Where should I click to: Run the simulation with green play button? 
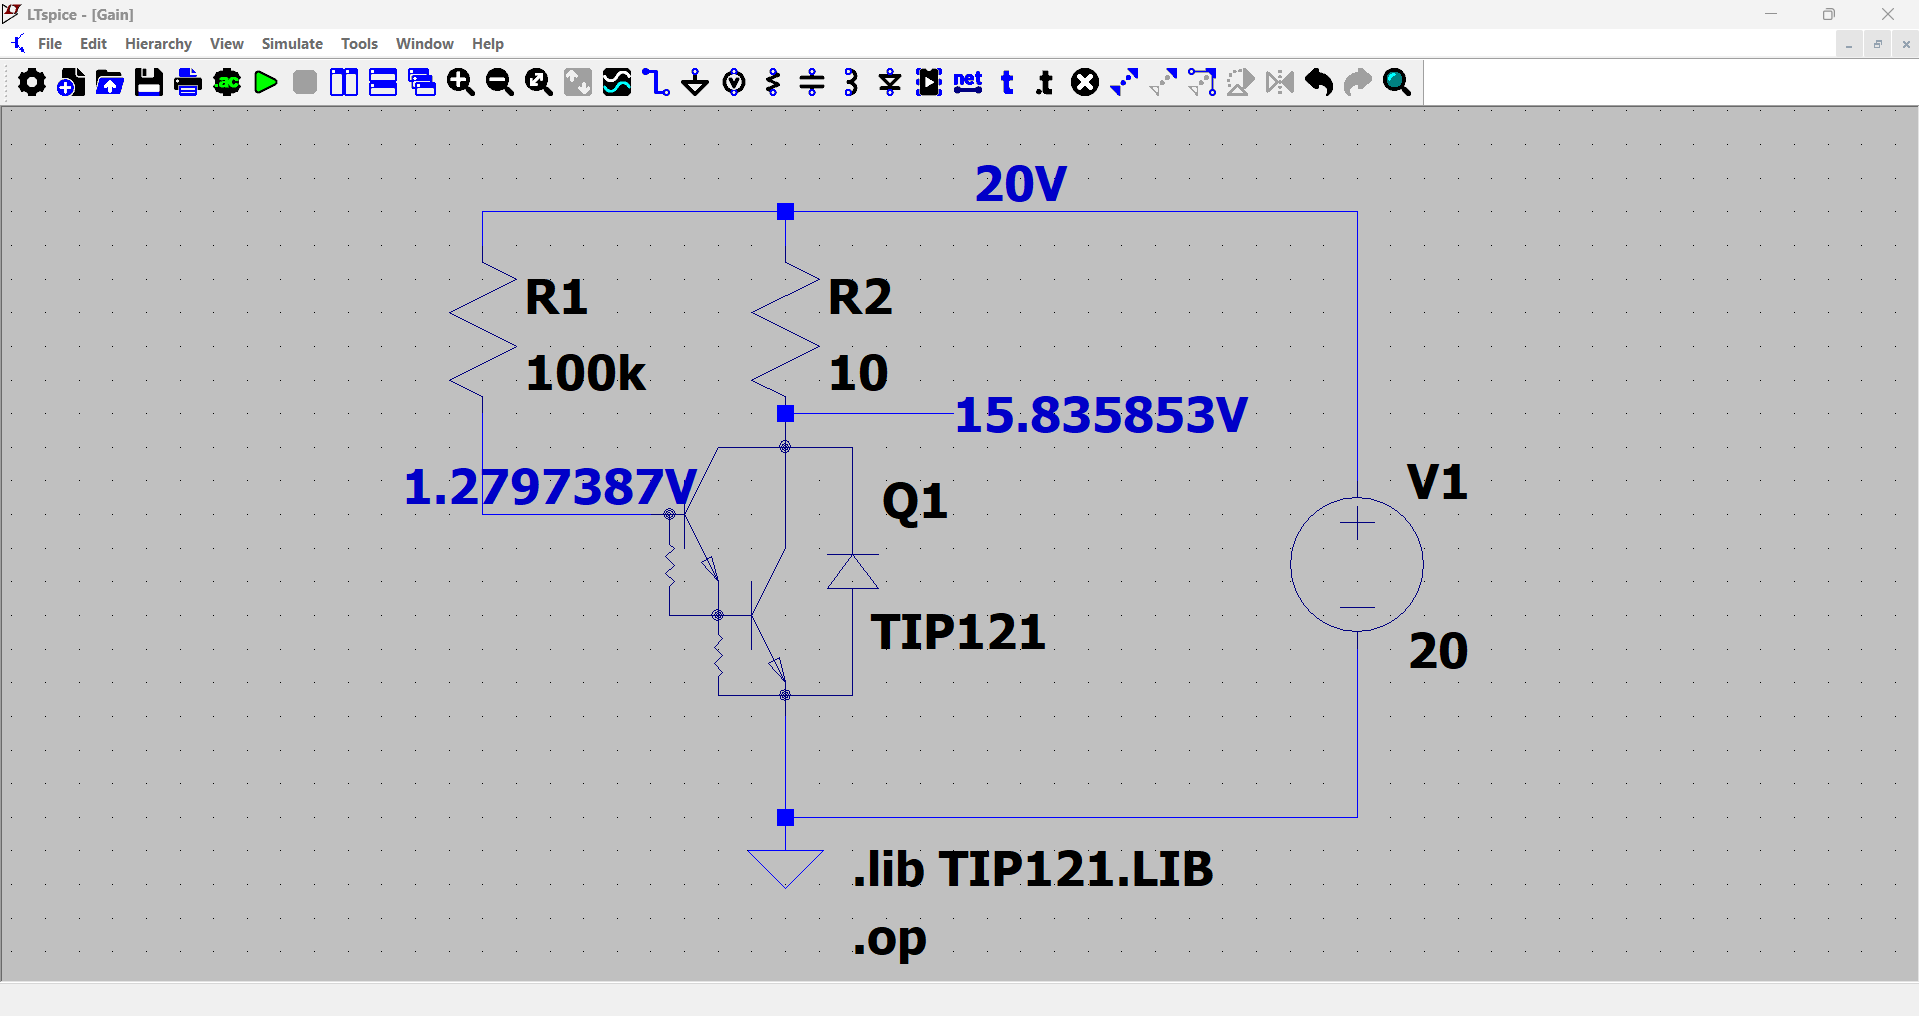click(x=266, y=82)
